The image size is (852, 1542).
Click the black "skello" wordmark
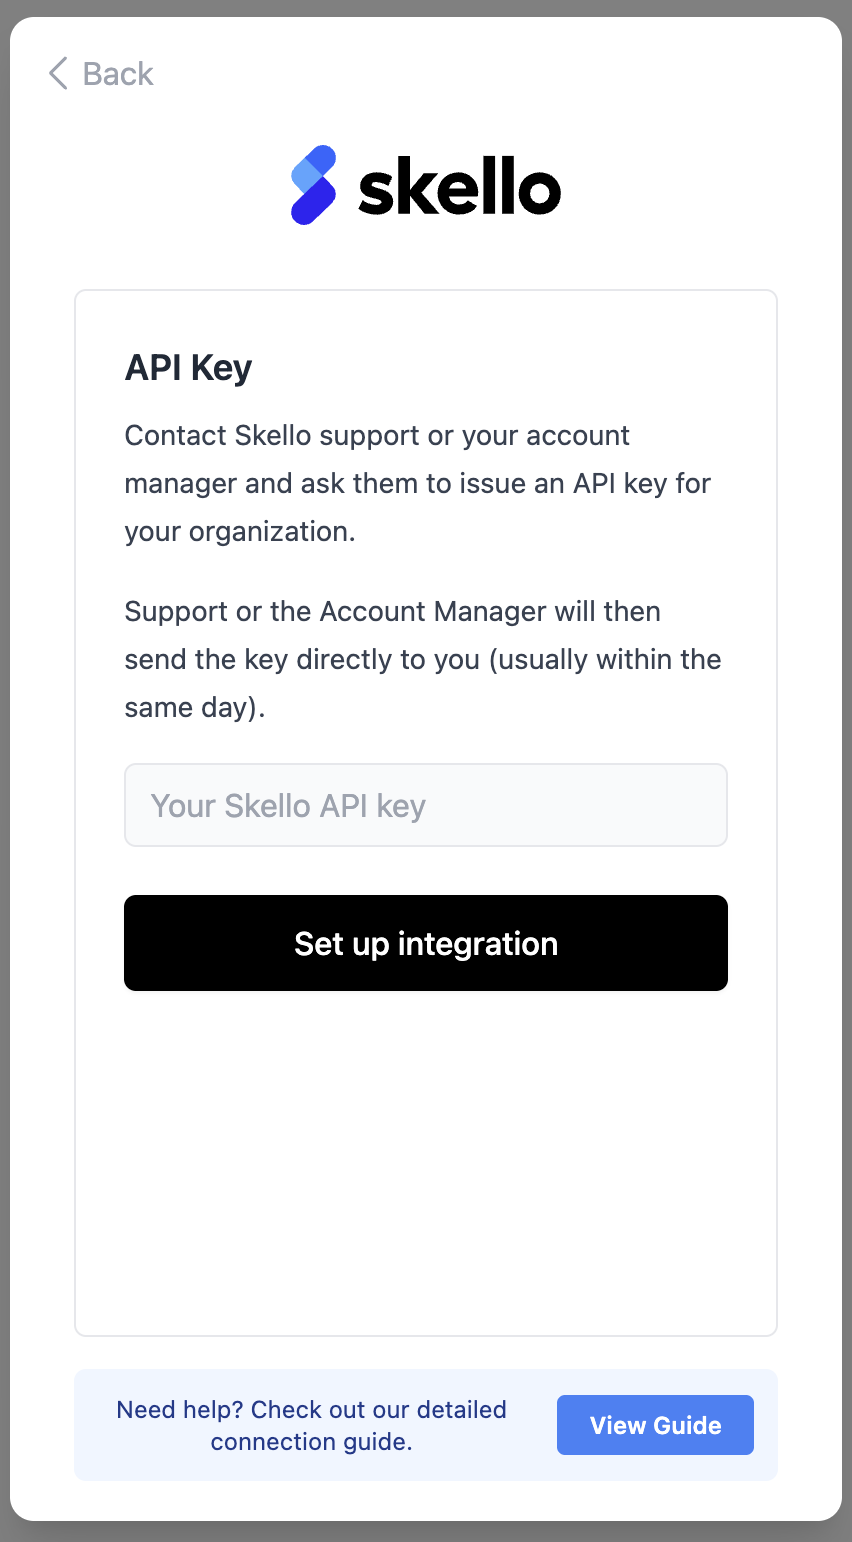coord(459,187)
